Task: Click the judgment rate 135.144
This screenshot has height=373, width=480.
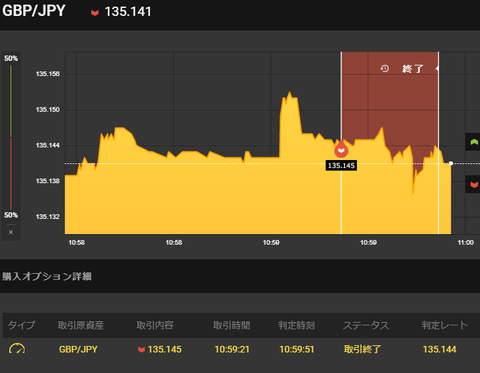Action: (440, 349)
